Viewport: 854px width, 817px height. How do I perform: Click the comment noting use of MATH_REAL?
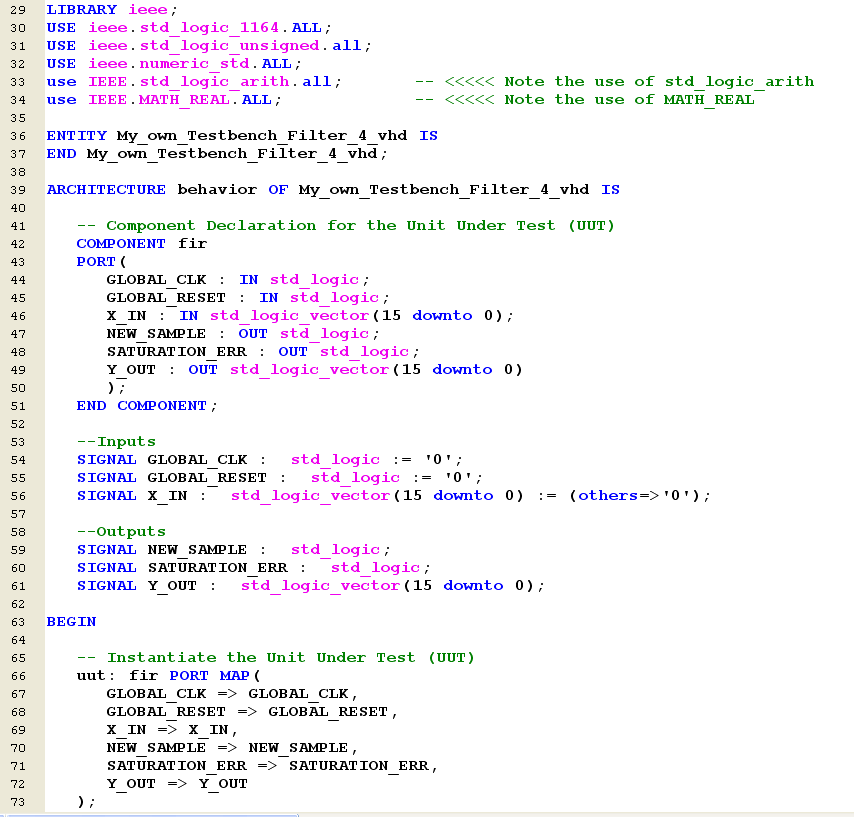pyautogui.click(x=584, y=100)
